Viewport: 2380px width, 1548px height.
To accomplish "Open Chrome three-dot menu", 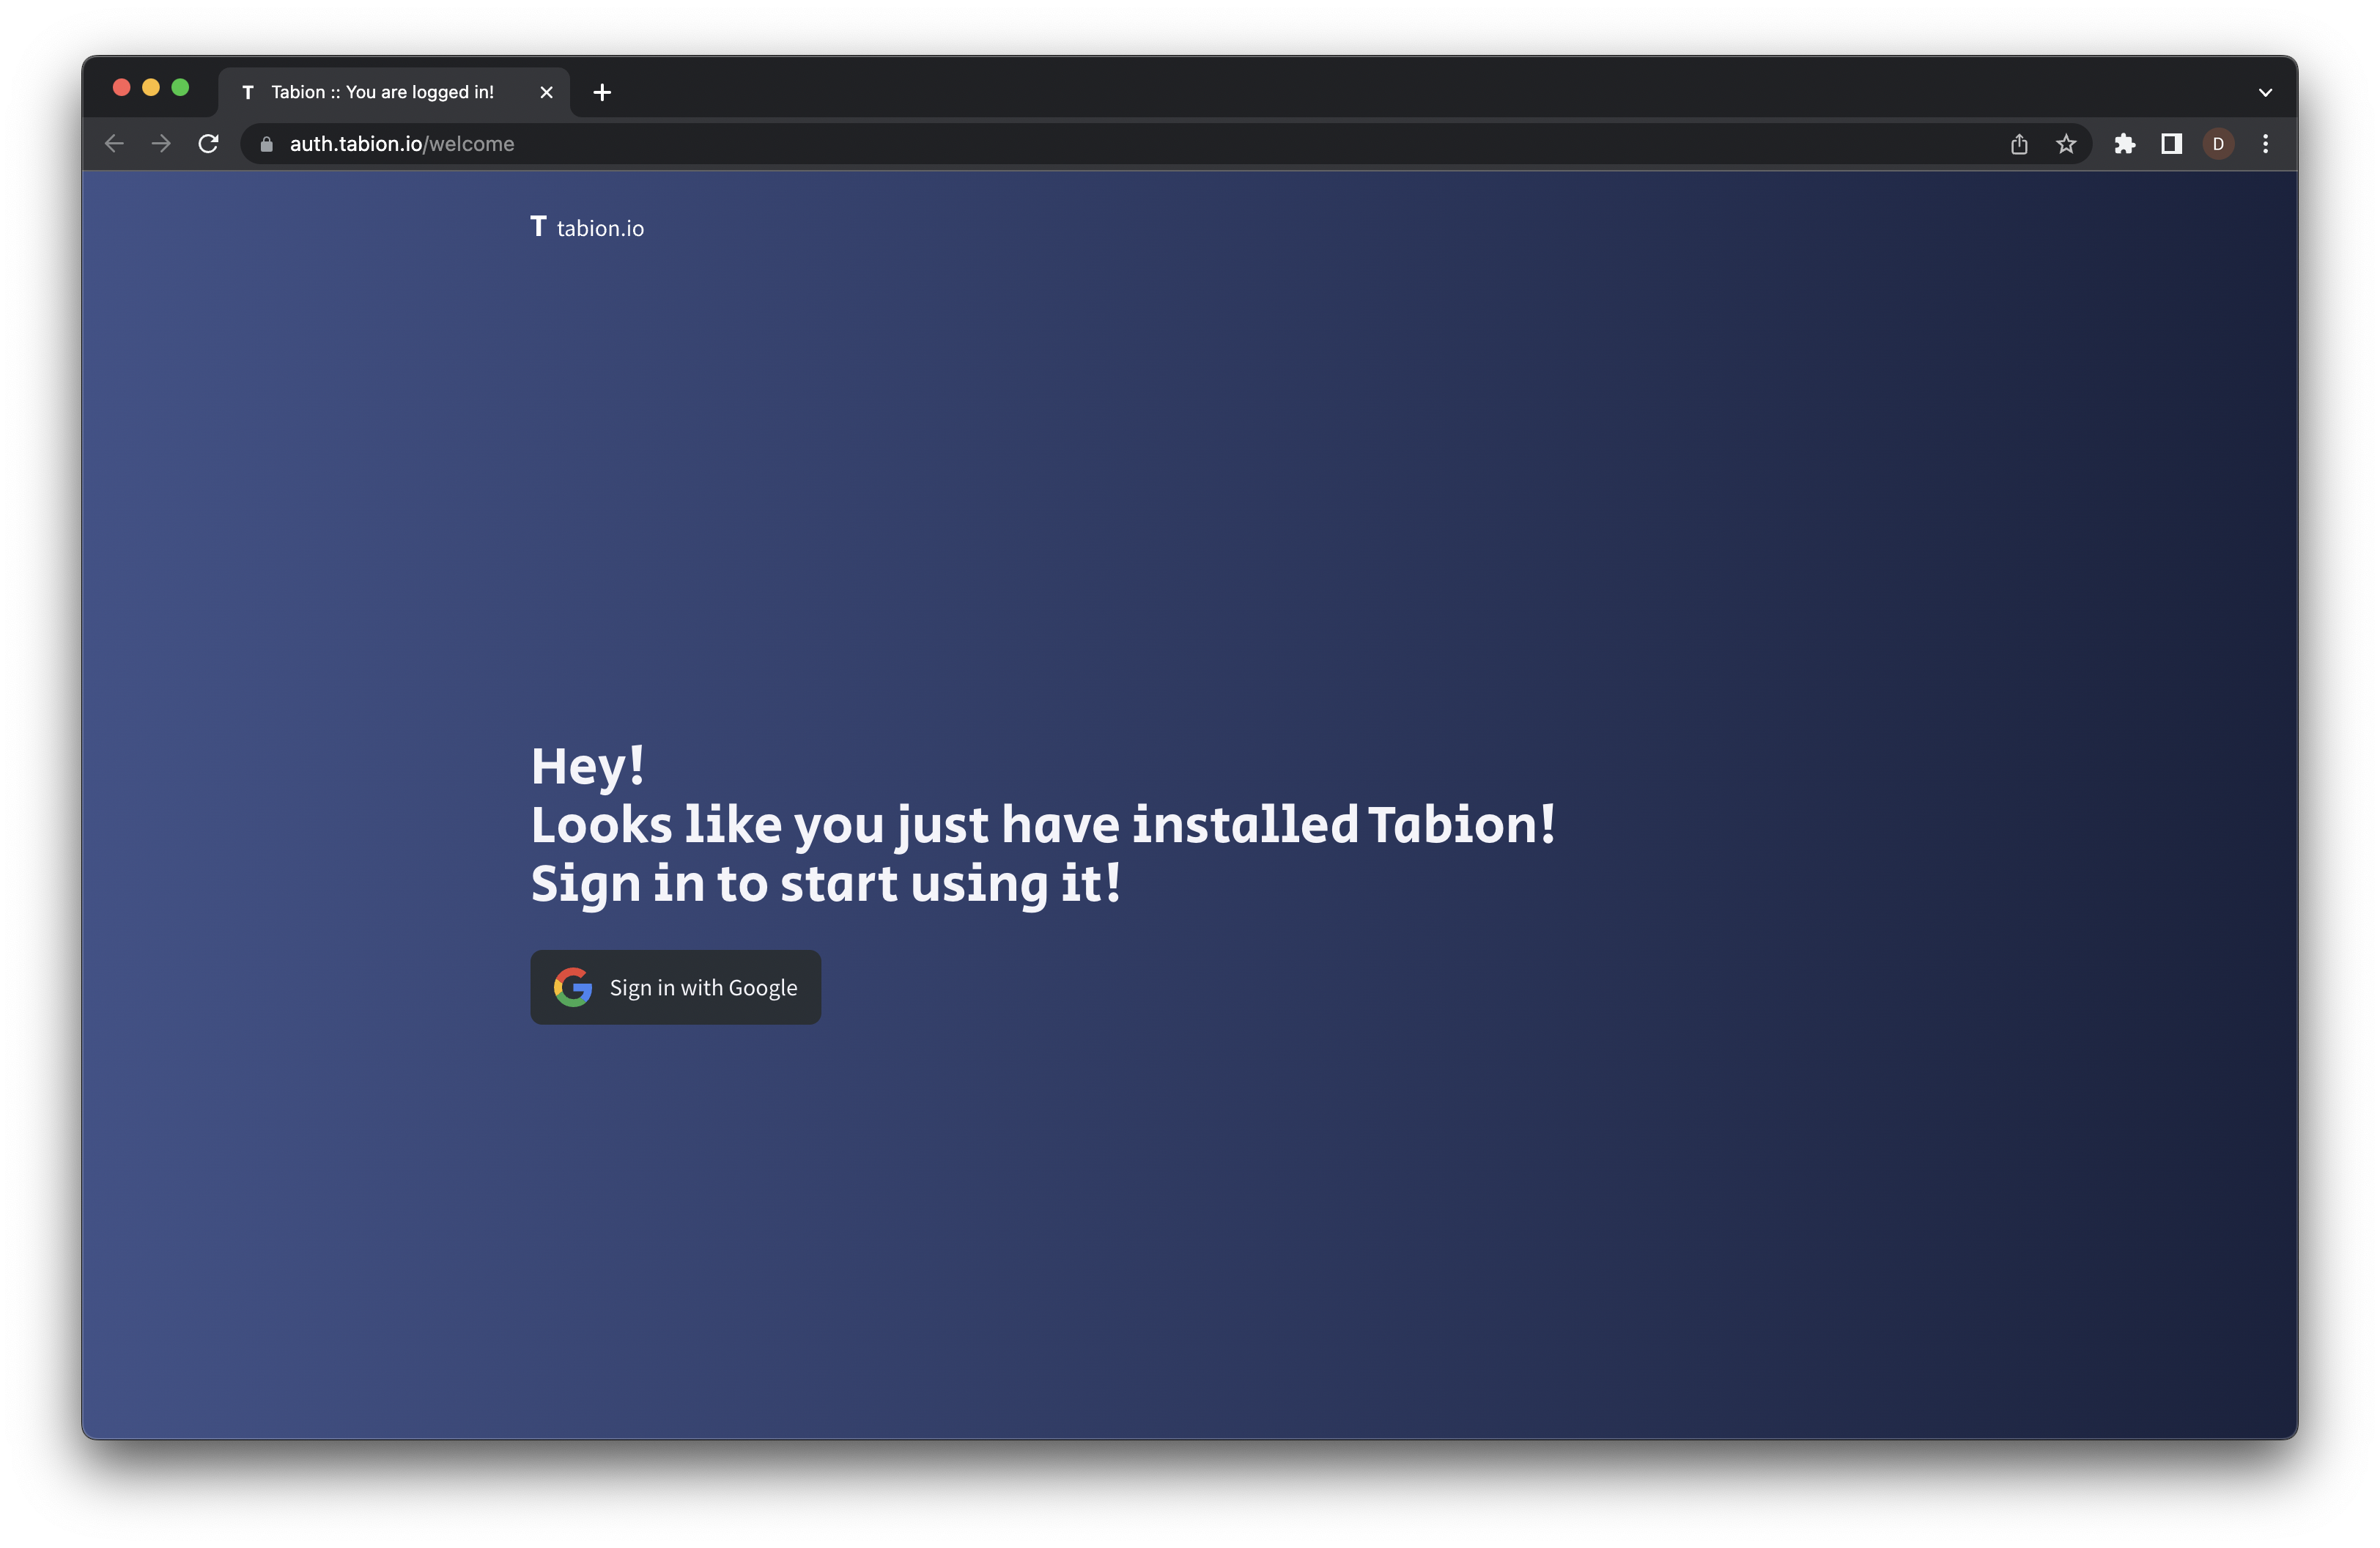I will [2266, 144].
